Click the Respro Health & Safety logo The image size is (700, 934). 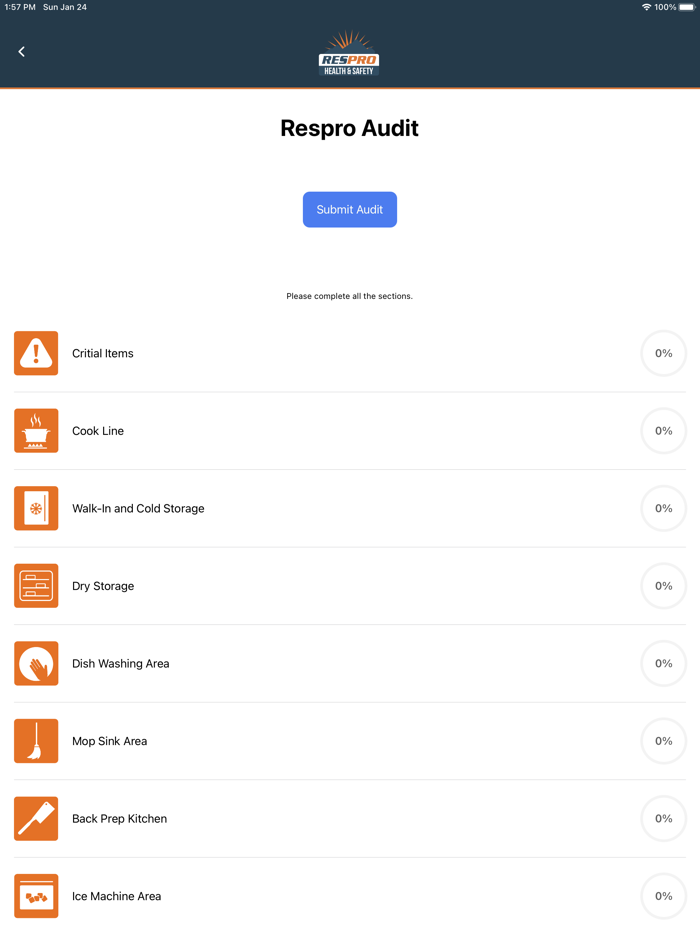(x=349, y=53)
